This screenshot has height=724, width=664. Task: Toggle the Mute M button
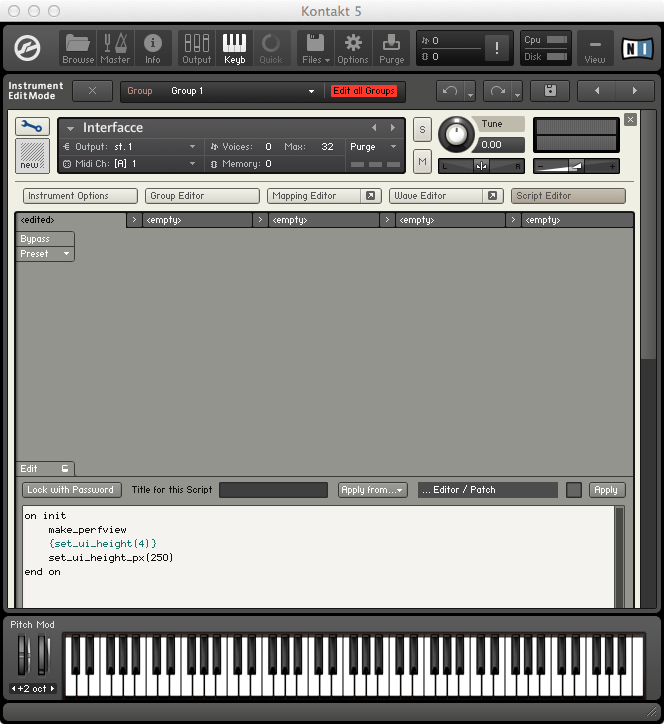coord(422,162)
